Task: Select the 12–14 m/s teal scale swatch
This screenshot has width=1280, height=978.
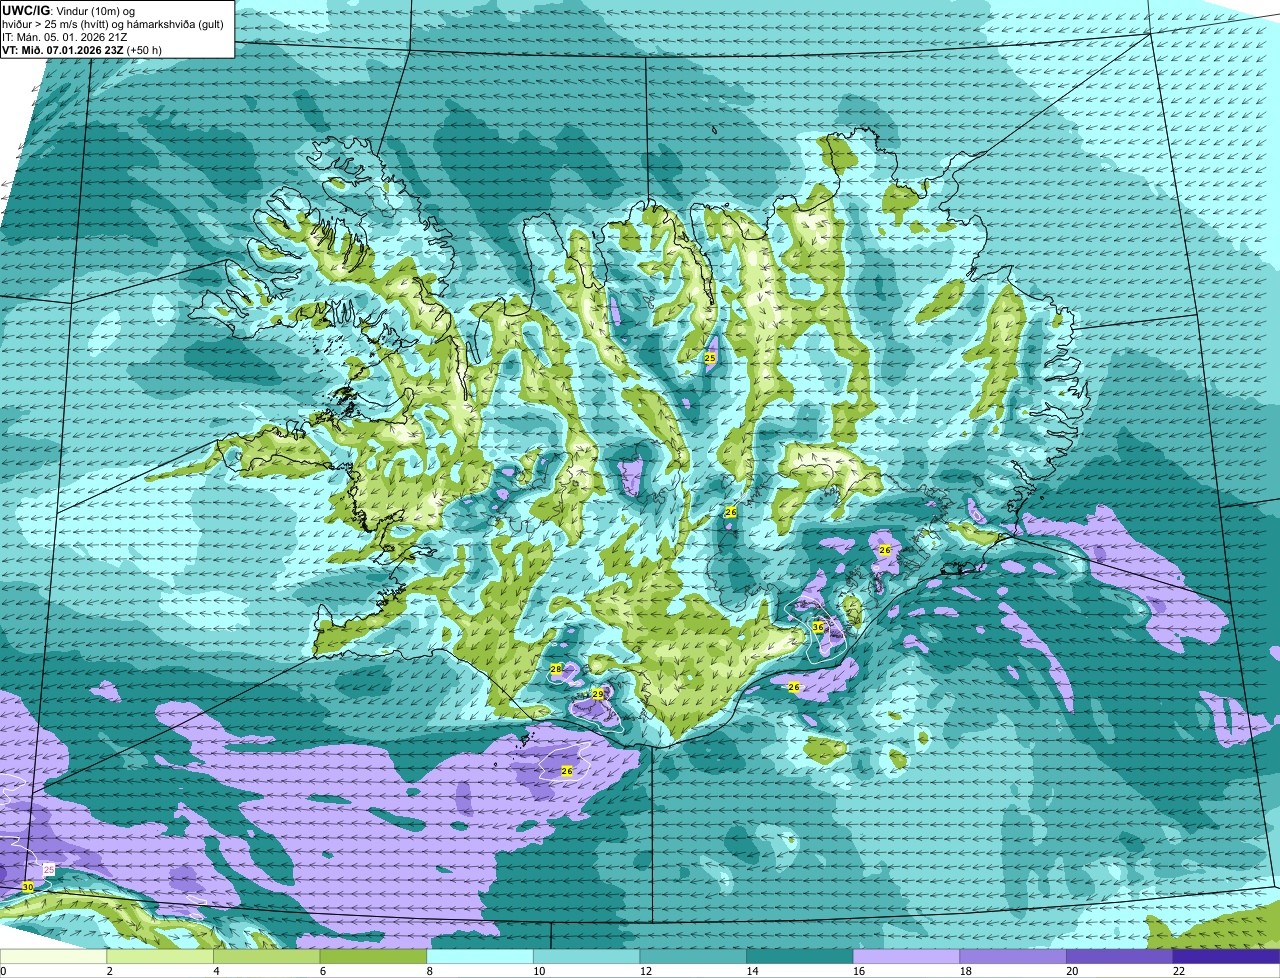Action: pyautogui.click(x=693, y=957)
